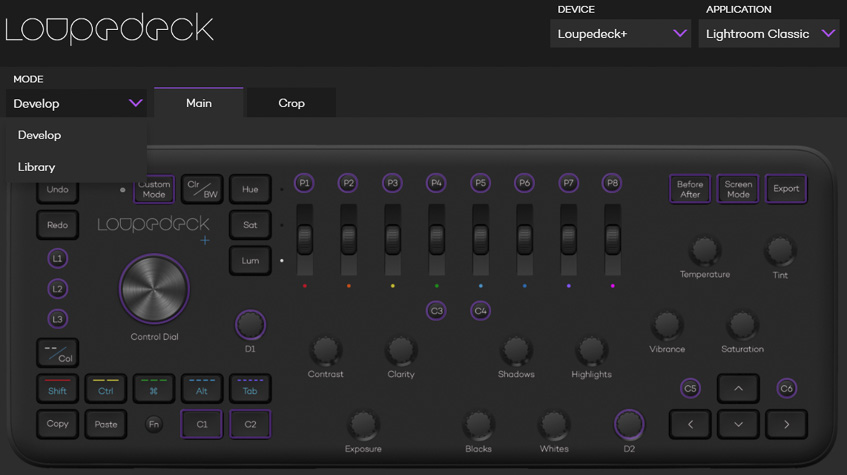Select the Clarity knob
Viewport: 847px width, 475px height.
click(401, 351)
